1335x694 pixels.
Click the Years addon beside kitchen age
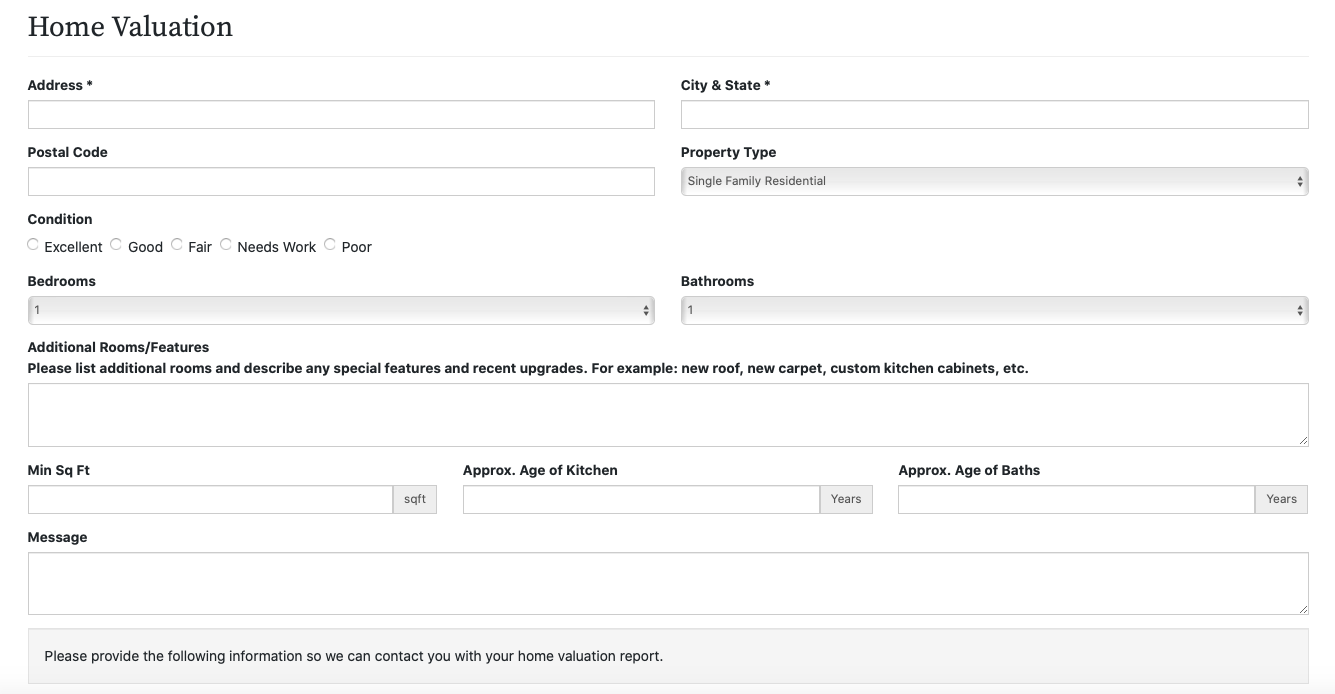[846, 500]
